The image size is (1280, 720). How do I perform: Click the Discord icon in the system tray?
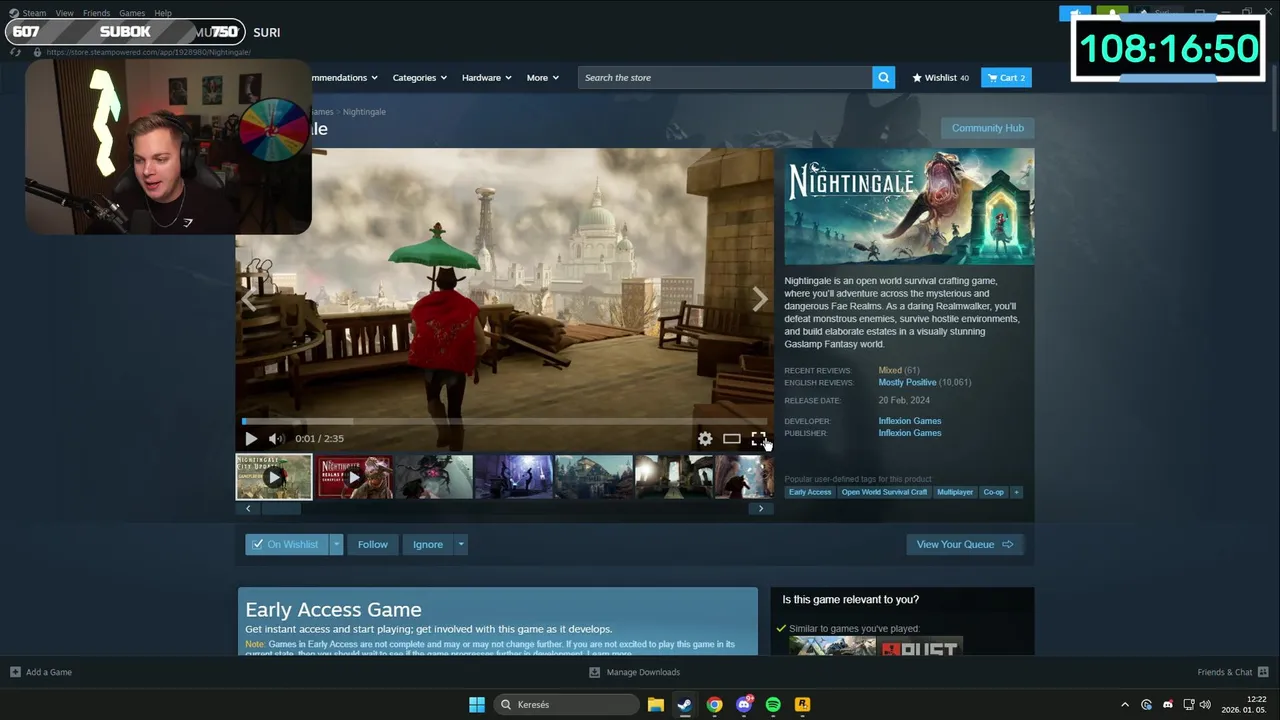(1167, 704)
